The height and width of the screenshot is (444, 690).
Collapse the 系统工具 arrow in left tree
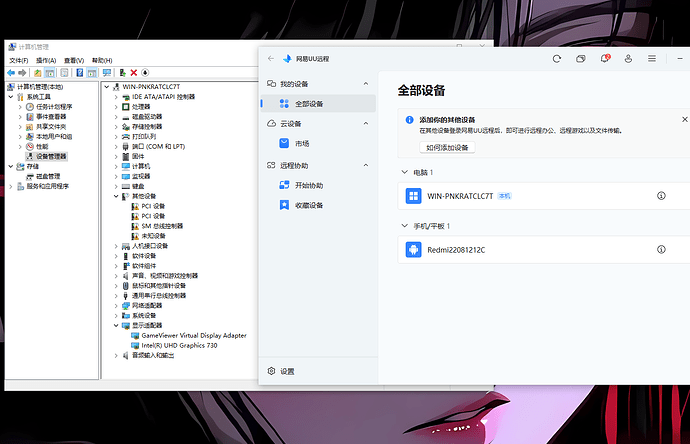point(11,97)
